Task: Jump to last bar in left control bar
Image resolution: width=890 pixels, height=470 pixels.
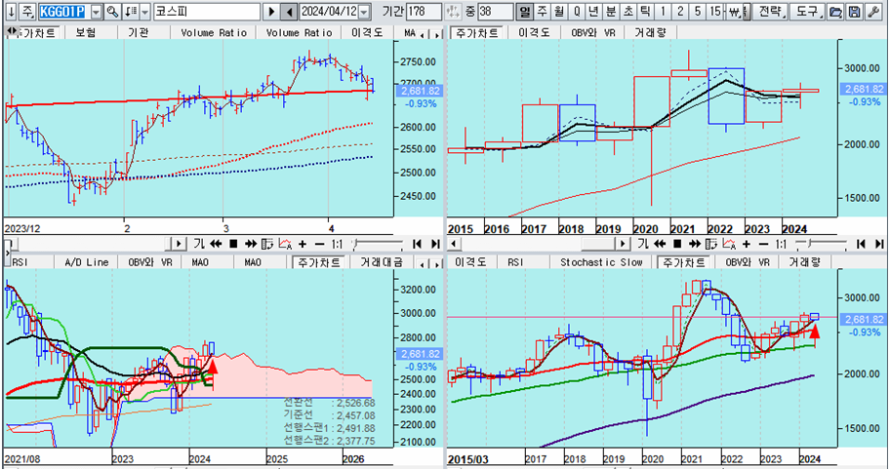Action: [x=435, y=244]
